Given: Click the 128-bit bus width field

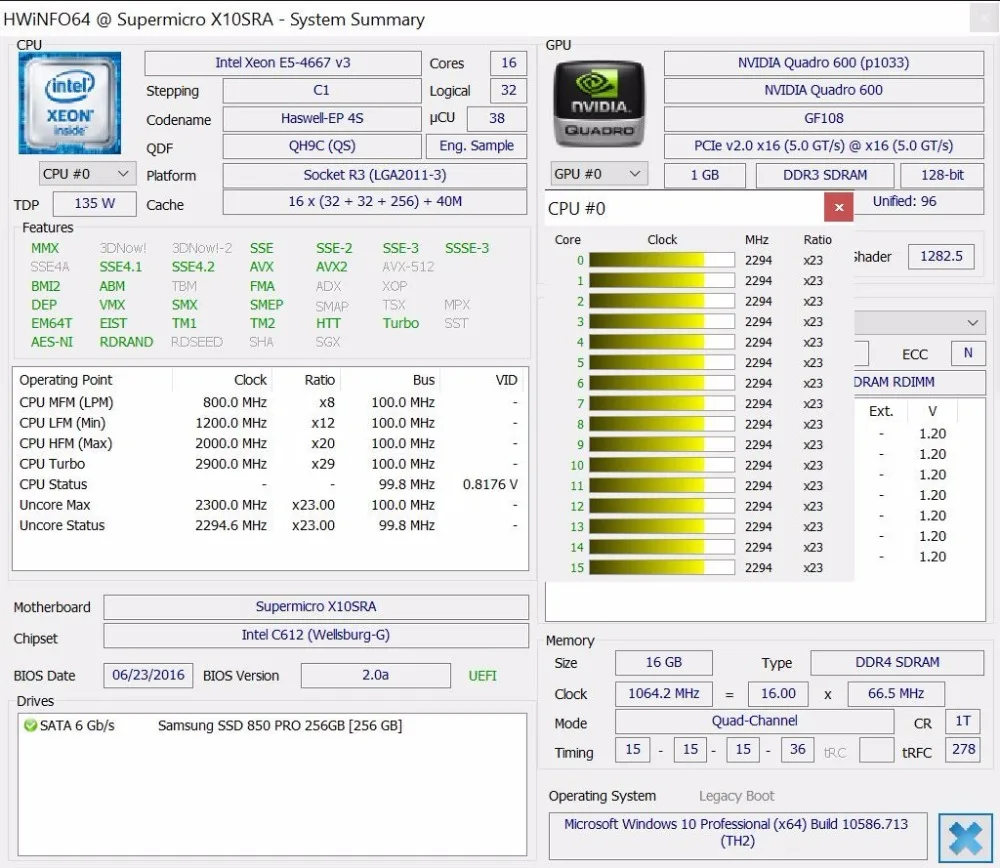Looking at the screenshot, I should [942, 175].
